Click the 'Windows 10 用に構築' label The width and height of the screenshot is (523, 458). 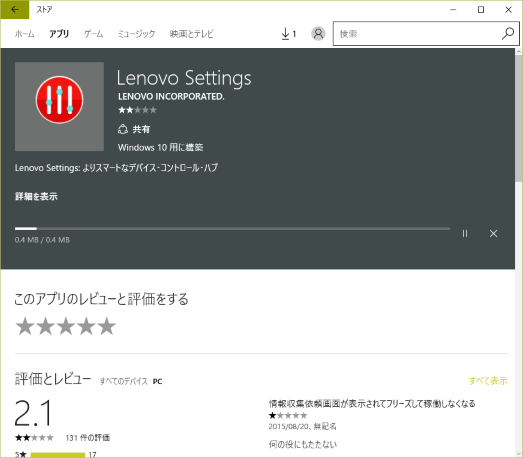(160, 147)
